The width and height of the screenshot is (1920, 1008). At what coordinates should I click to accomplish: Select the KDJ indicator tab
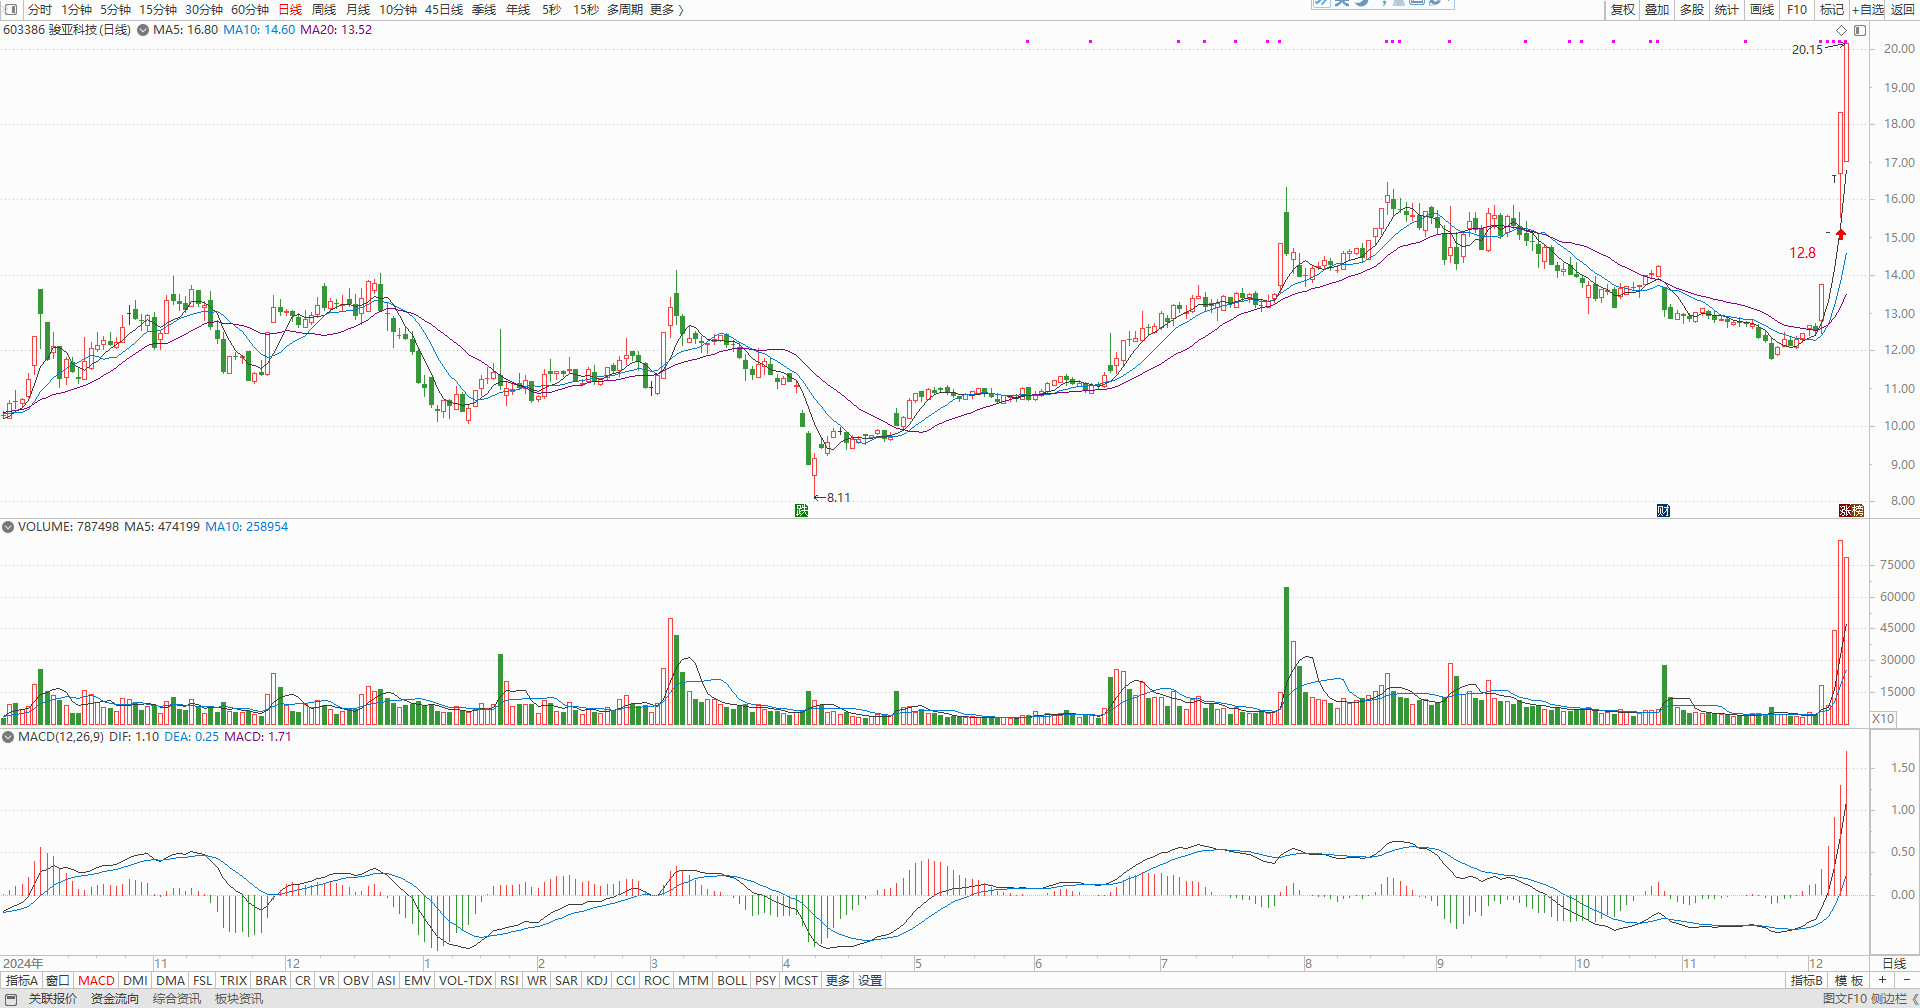[597, 980]
